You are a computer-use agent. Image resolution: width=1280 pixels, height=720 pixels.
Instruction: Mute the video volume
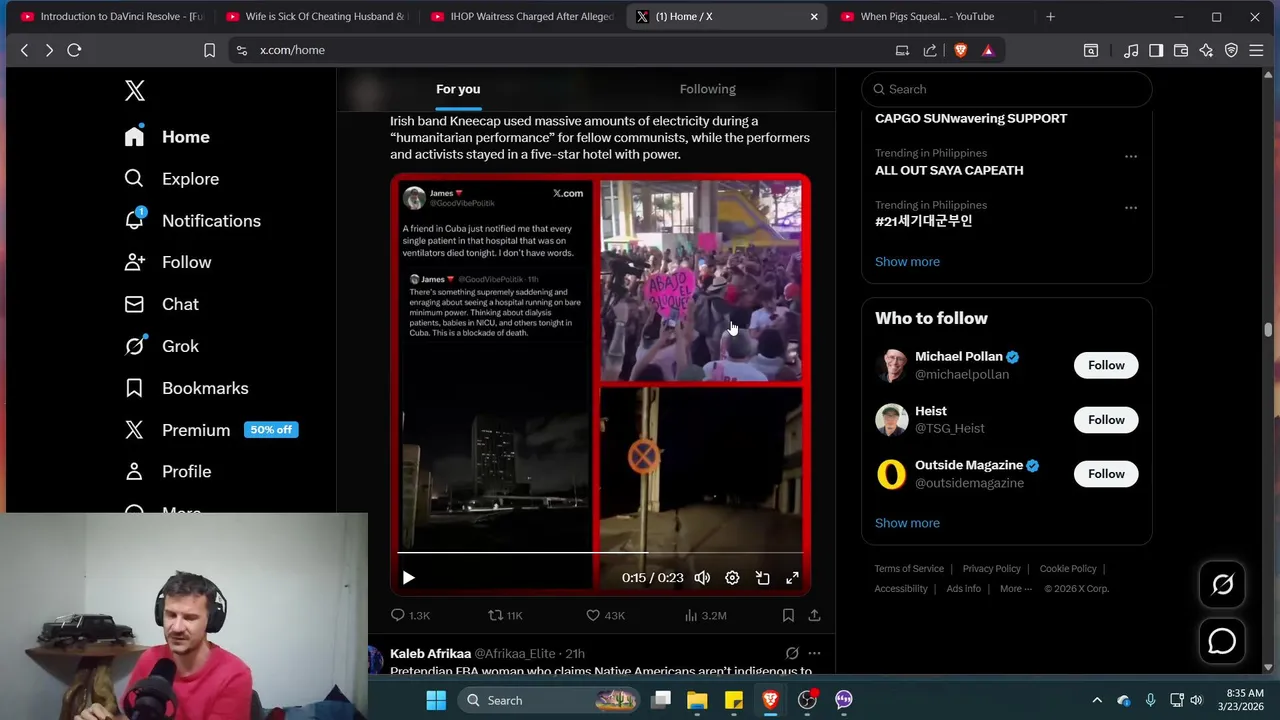tap(702, 578)
